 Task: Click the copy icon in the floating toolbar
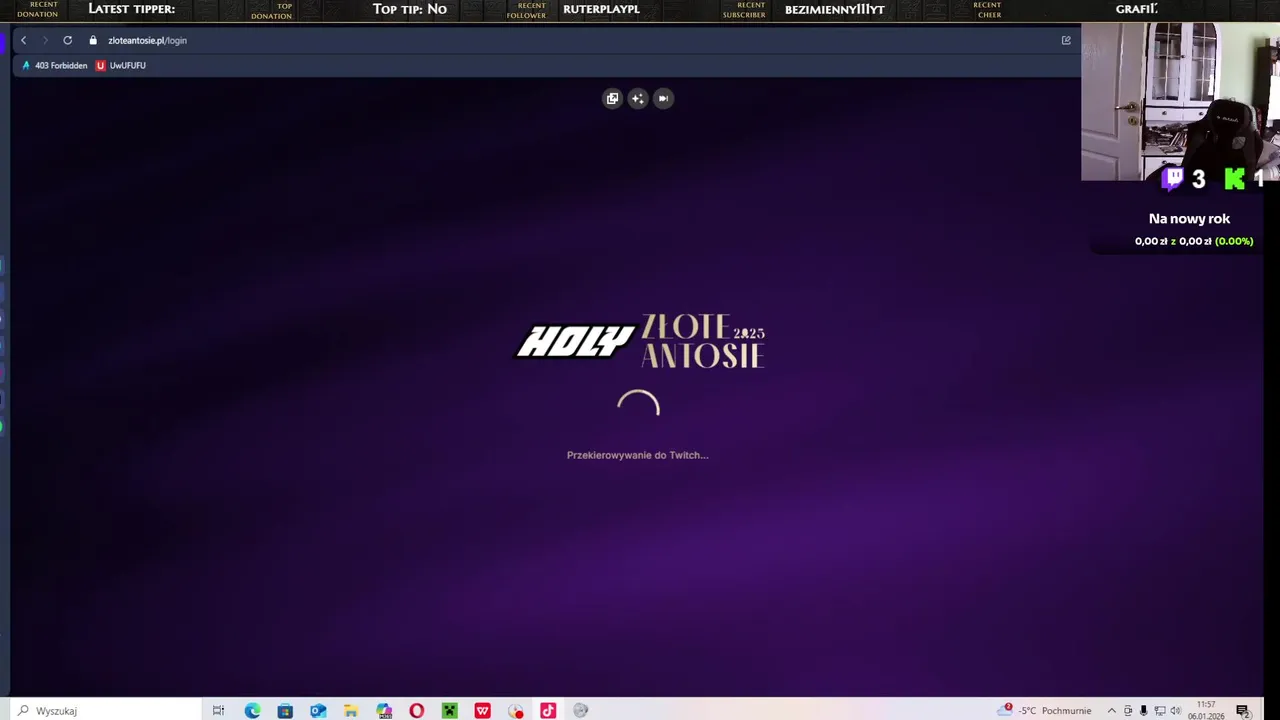(x=612, y=98)
